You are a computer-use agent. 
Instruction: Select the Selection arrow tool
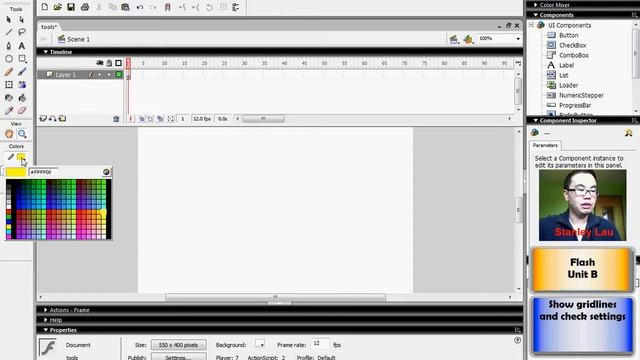(9, 20)
